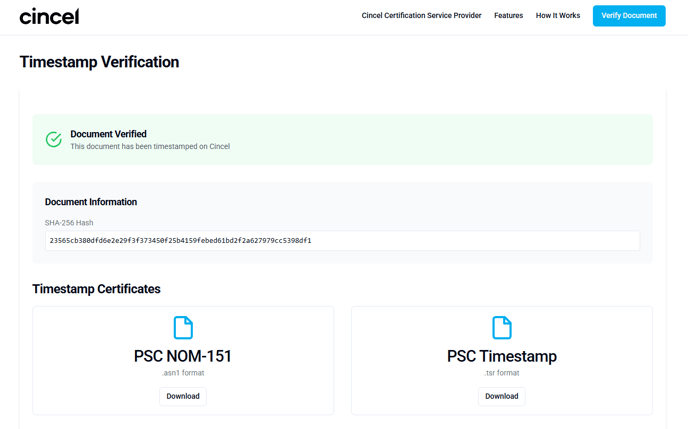Click inside the SHA-256 hash field
Image resolution: width=688 pixels, height=429 pixels.
point(342,241)
